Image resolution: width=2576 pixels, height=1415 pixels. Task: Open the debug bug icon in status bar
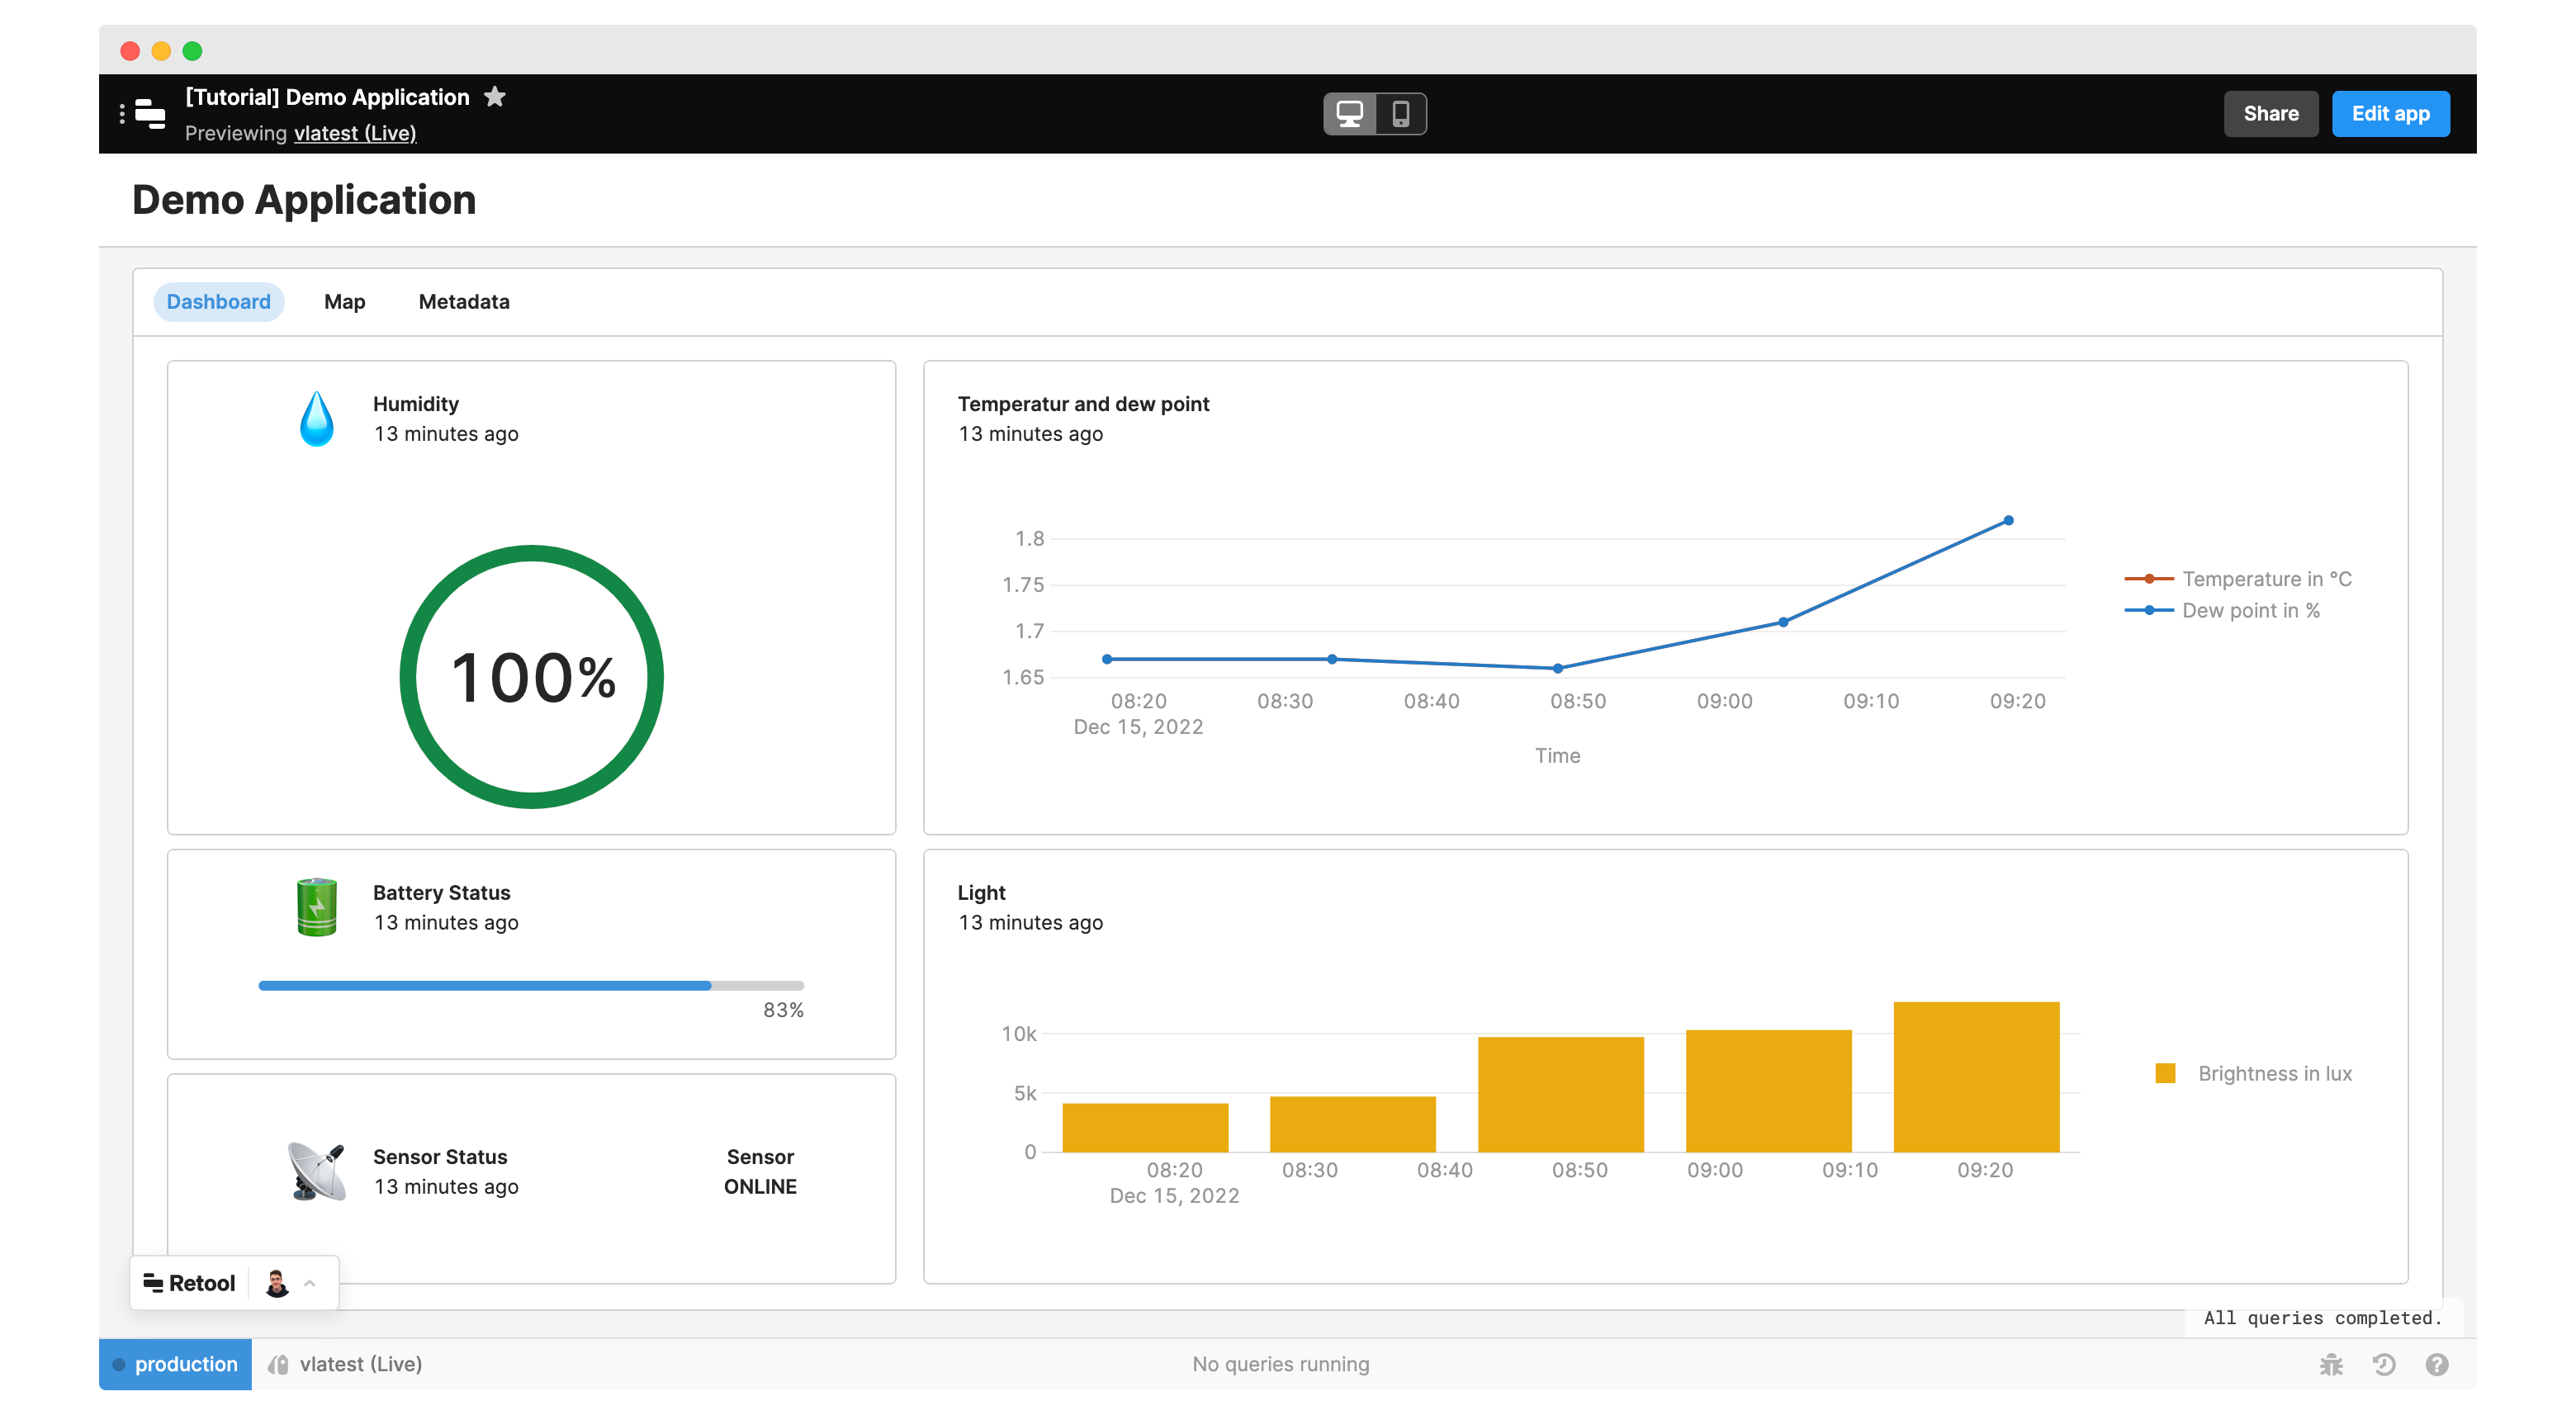[2331, 1364]
